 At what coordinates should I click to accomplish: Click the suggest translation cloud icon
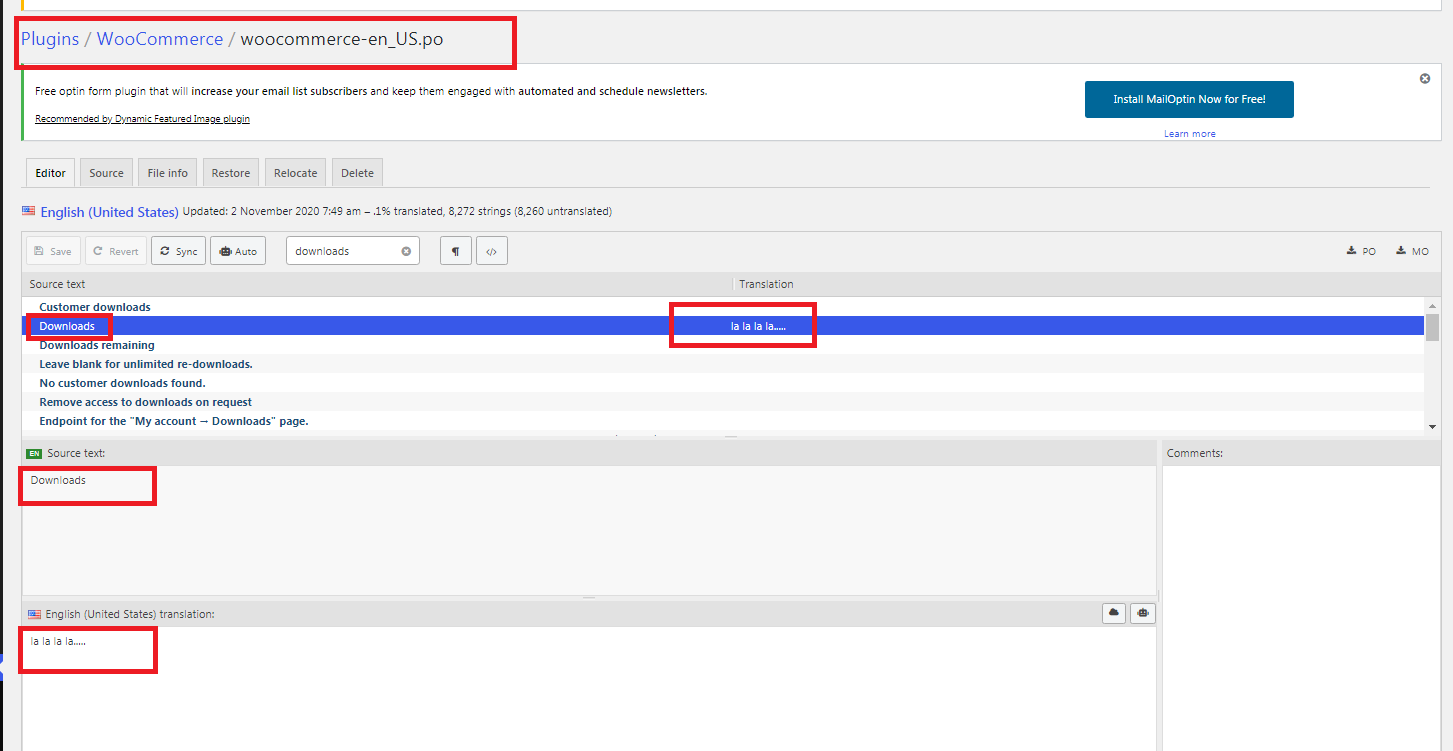tap(1114, 613)
